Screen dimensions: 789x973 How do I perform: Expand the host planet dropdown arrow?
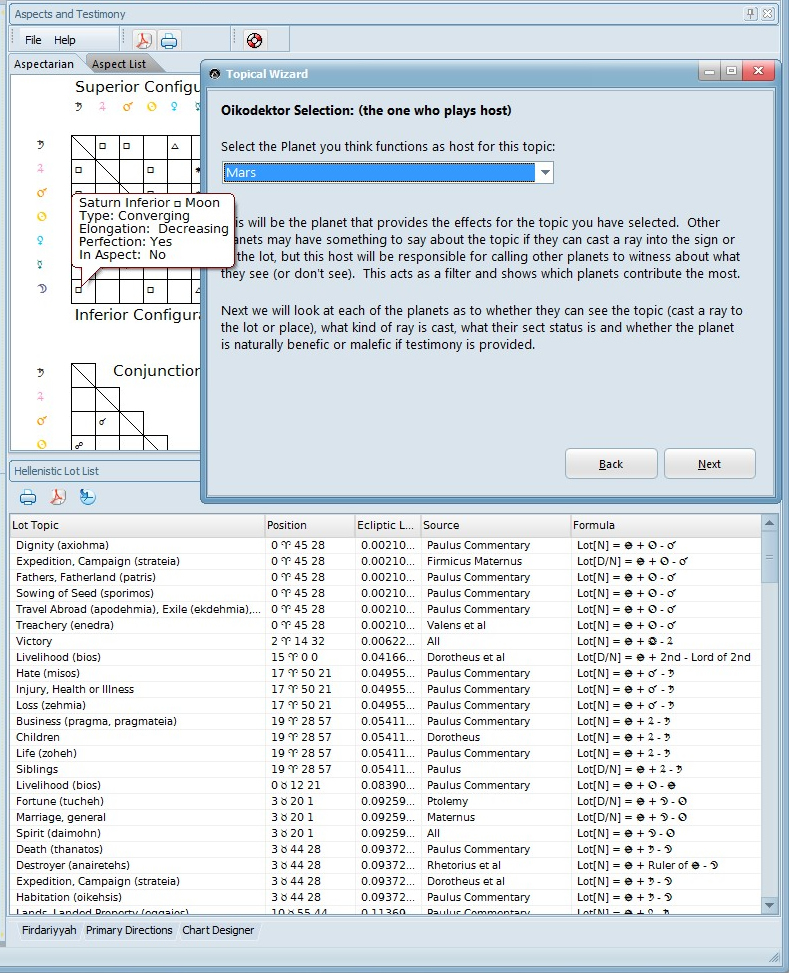[544, 173]
